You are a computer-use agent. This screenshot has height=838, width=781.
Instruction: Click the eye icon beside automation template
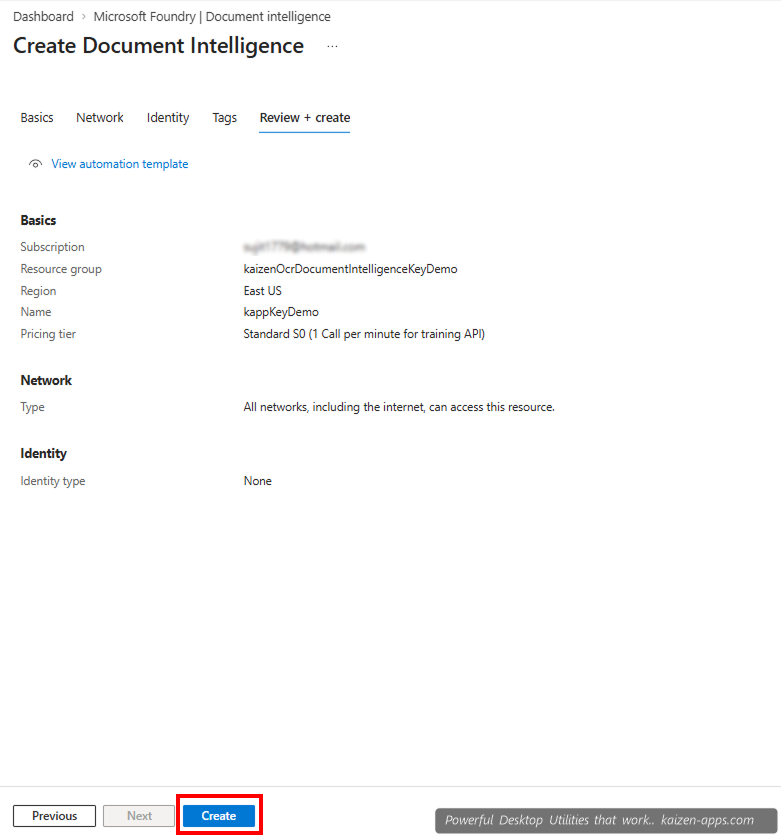point(35,164)
